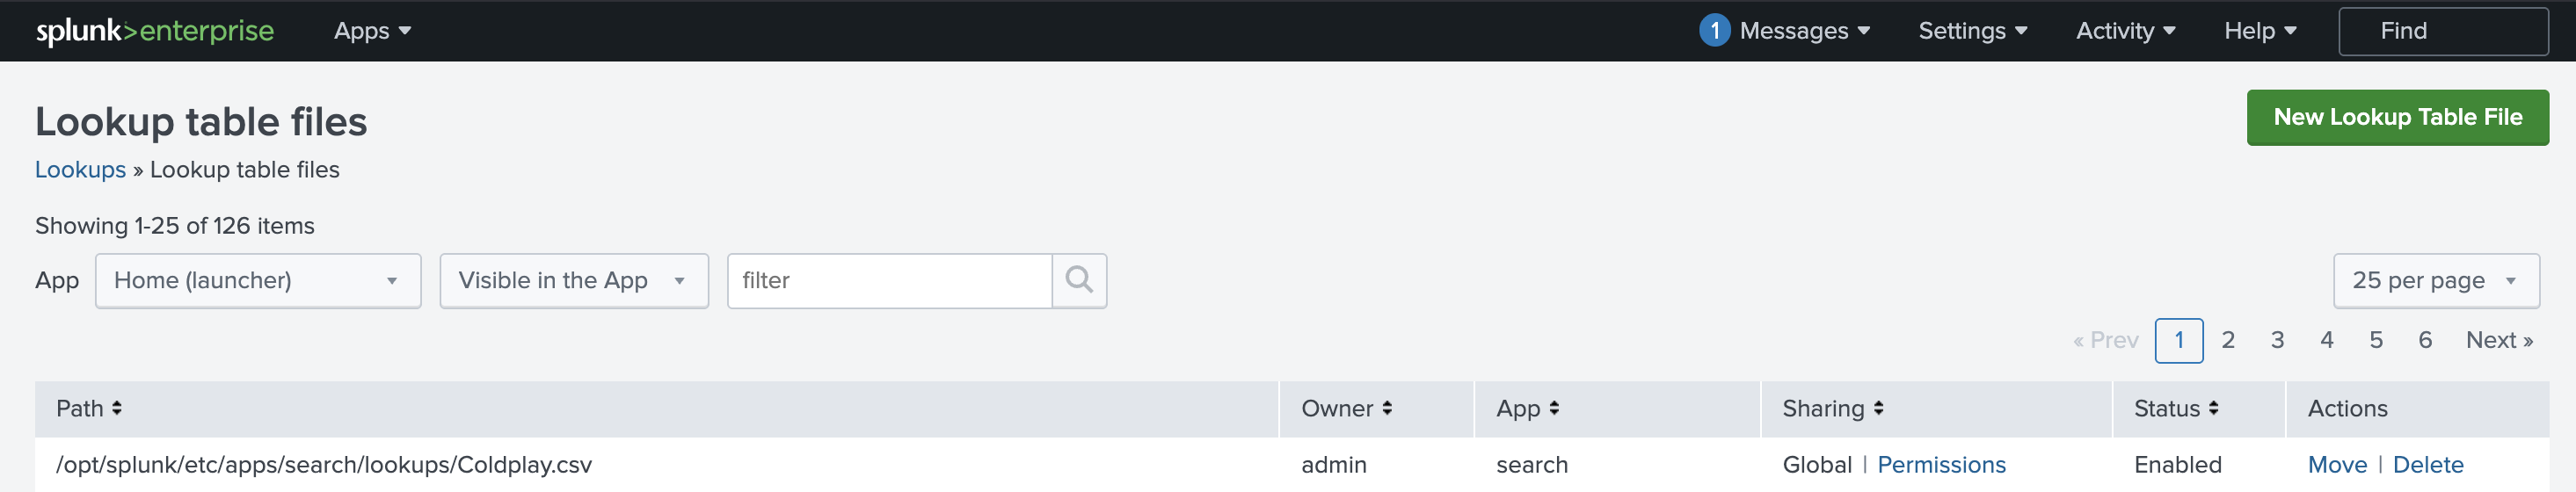Sort by Path column arrows
The width and height of the screenshot is (2576, 492).
[117, 408]
